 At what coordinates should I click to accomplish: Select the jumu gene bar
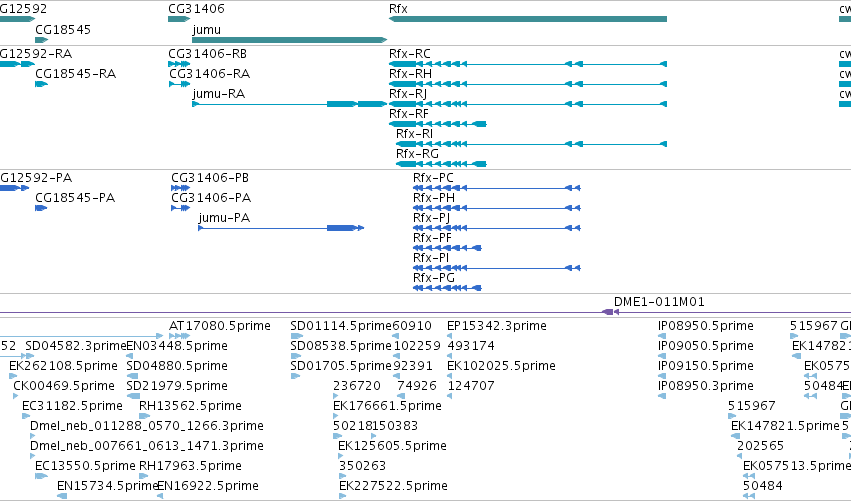coord(289,40)
